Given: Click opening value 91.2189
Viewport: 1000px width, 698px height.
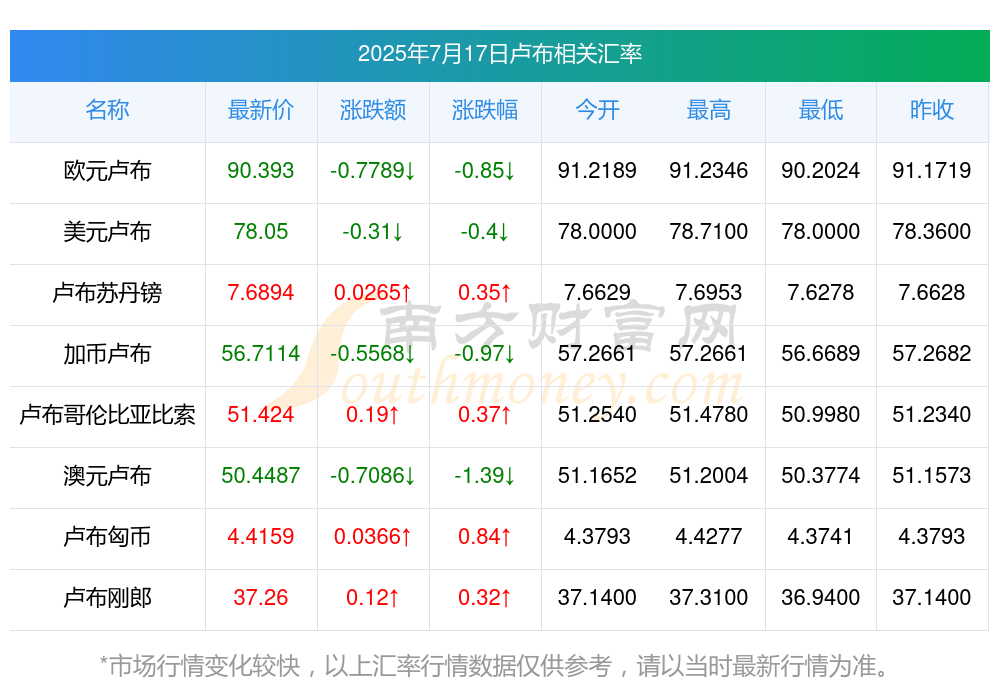Looking at the screenshot, I should (597, 170).
